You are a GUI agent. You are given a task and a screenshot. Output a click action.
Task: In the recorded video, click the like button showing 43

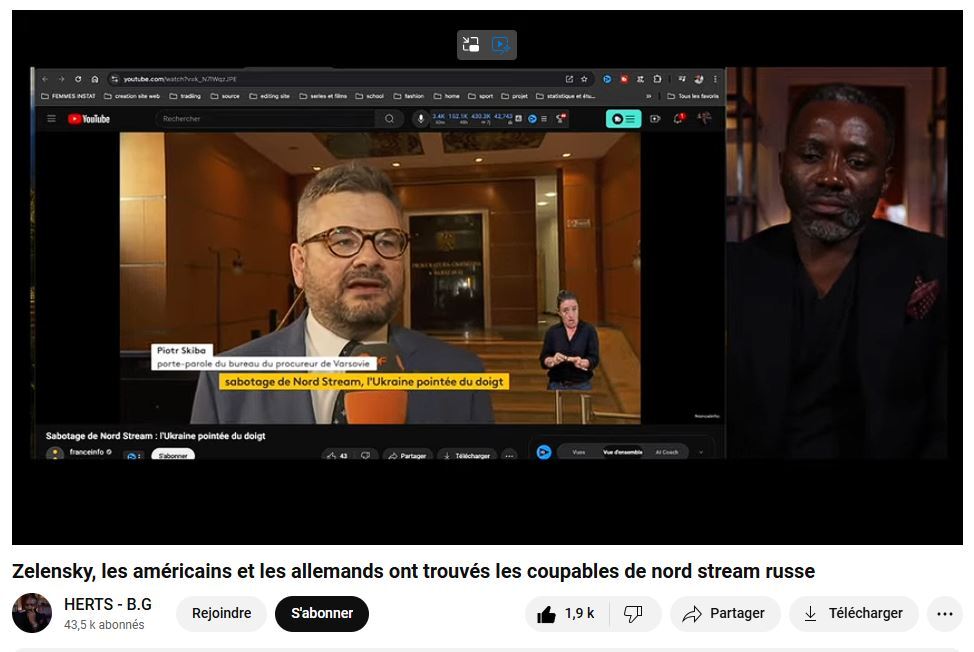pos(337,455)
